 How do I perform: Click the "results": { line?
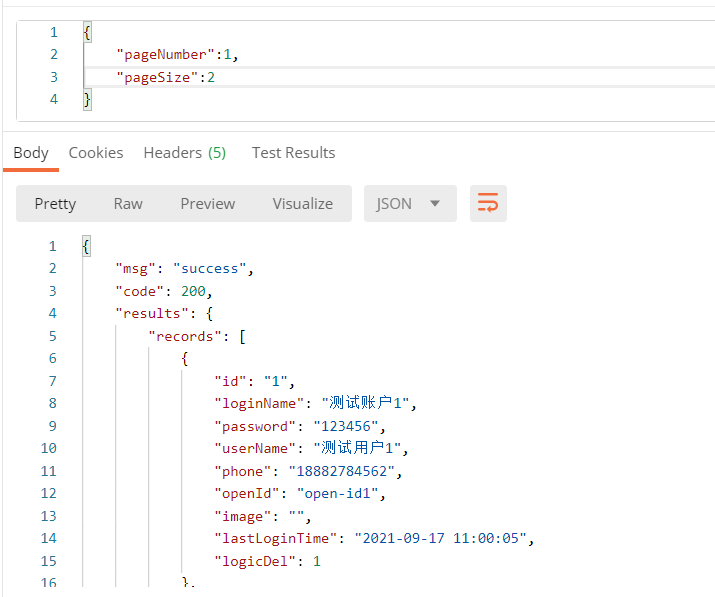164,313
